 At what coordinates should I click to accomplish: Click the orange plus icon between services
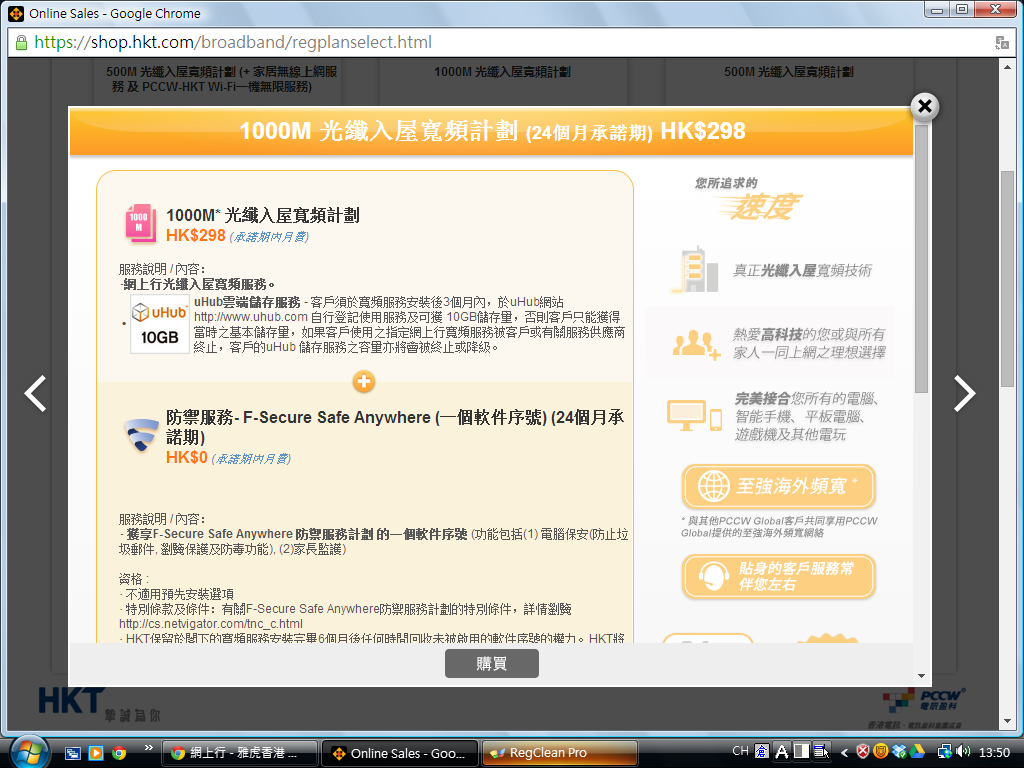364,381
